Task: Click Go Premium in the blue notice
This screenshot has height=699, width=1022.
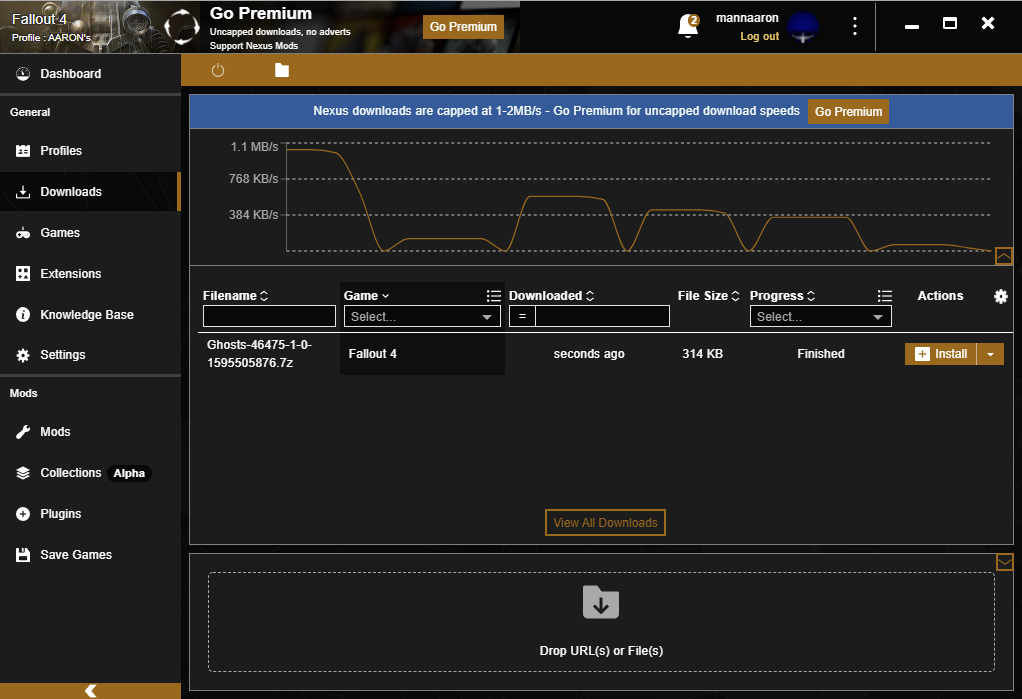Action: [848, 112]
